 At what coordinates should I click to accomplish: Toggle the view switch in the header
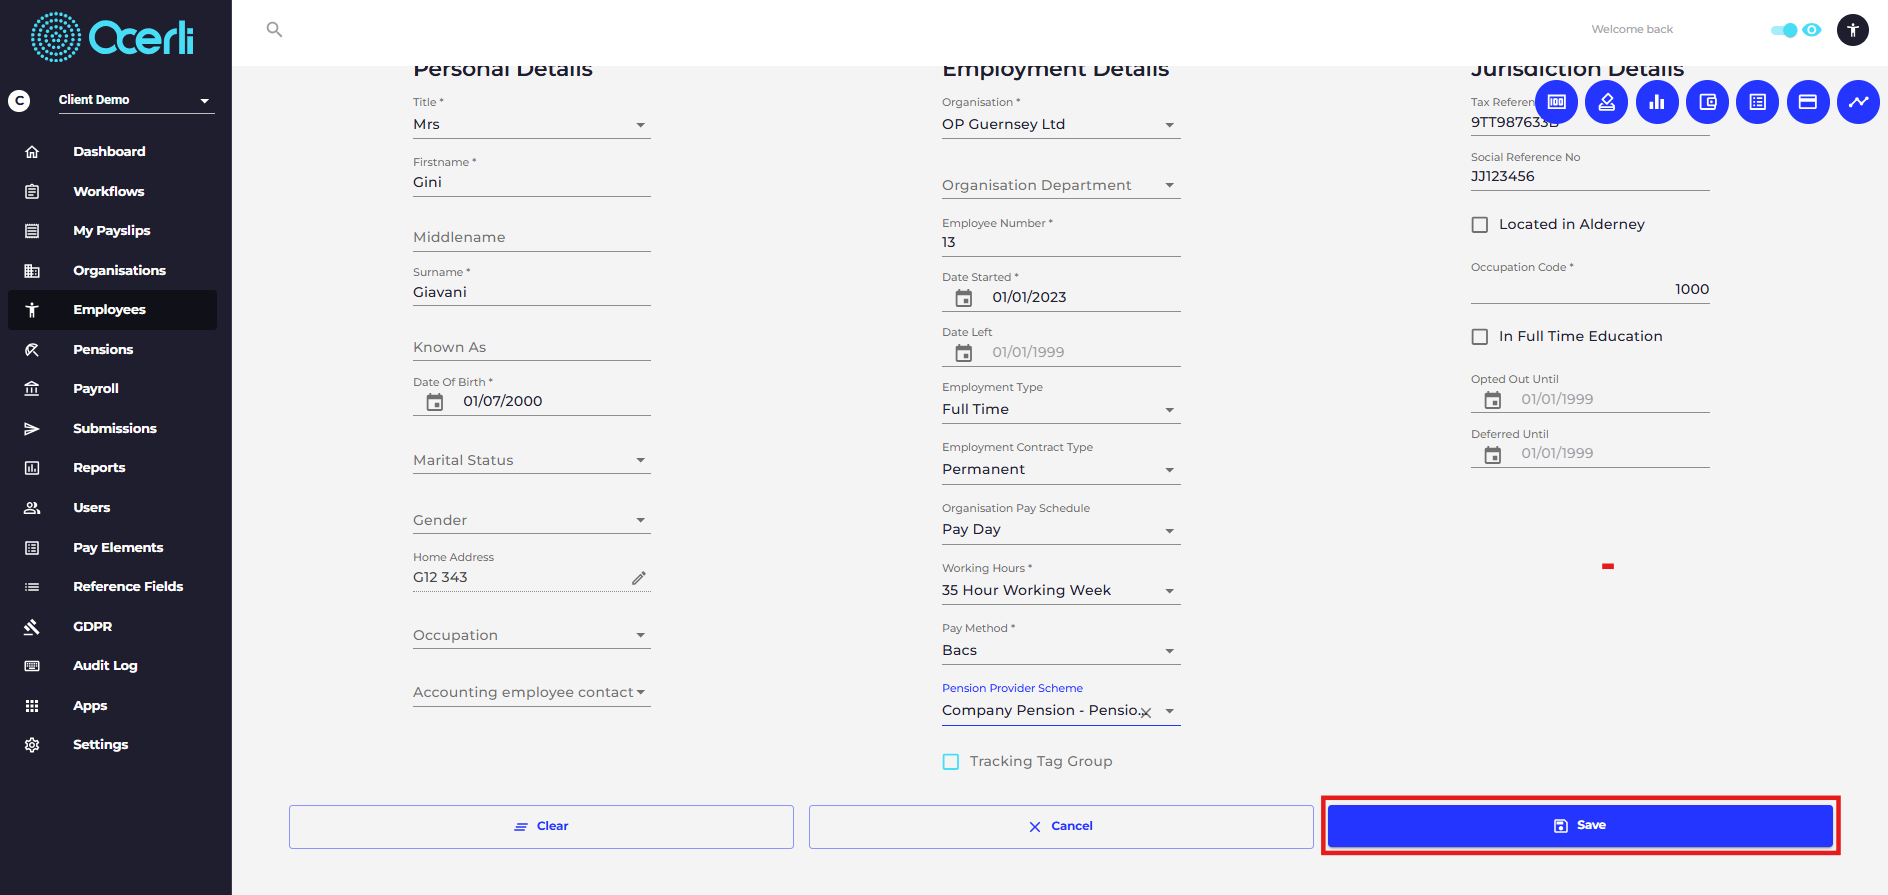tap(1784, 30)
